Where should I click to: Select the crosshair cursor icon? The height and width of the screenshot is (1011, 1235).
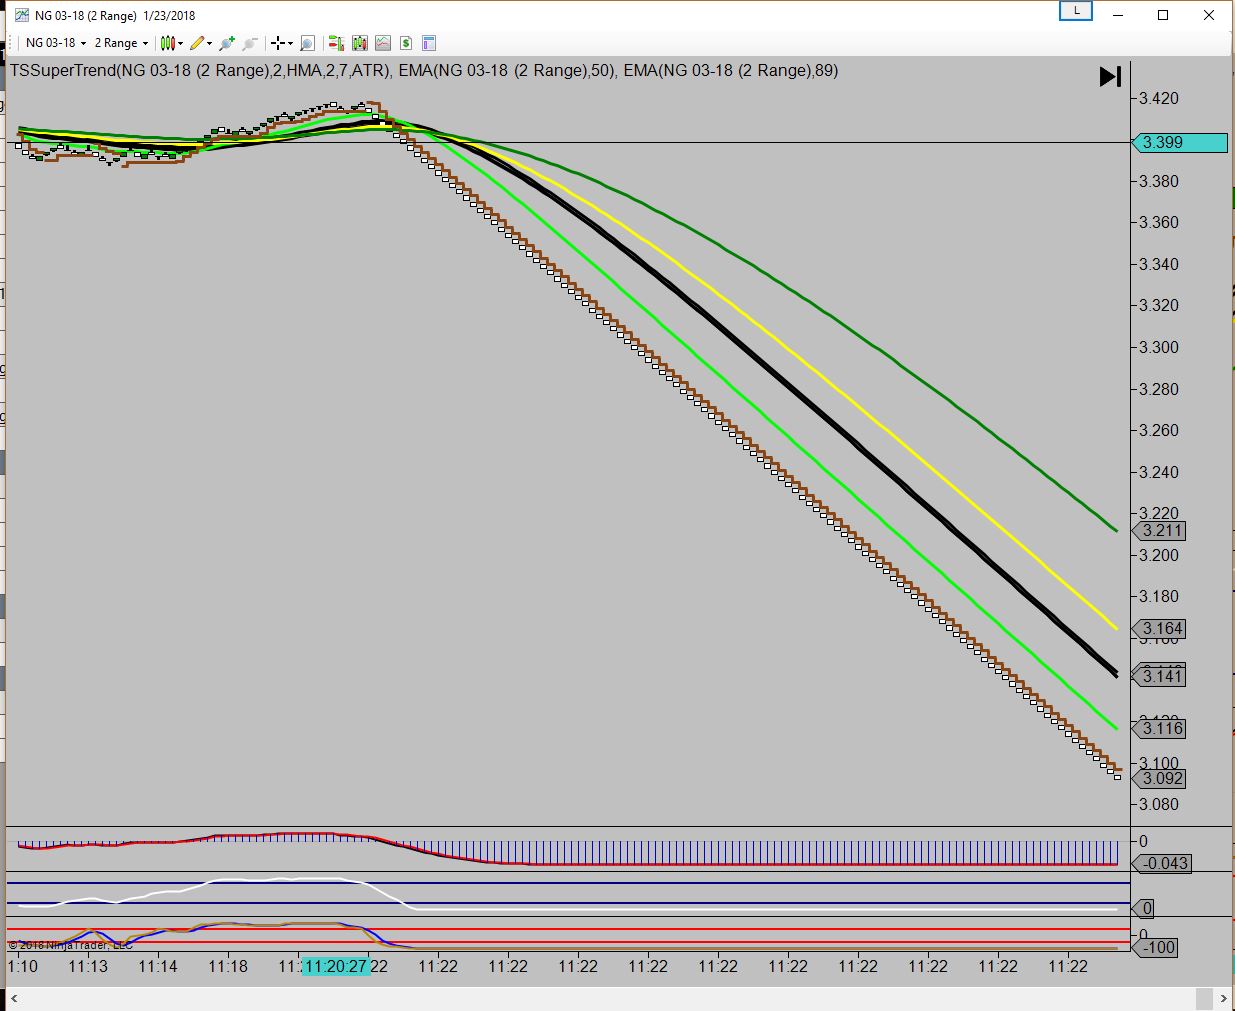(x=278, y=43)
